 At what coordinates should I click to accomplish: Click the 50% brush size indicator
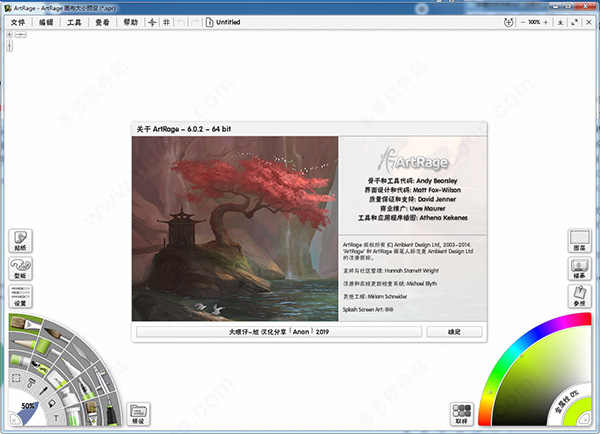click(28, 406)
